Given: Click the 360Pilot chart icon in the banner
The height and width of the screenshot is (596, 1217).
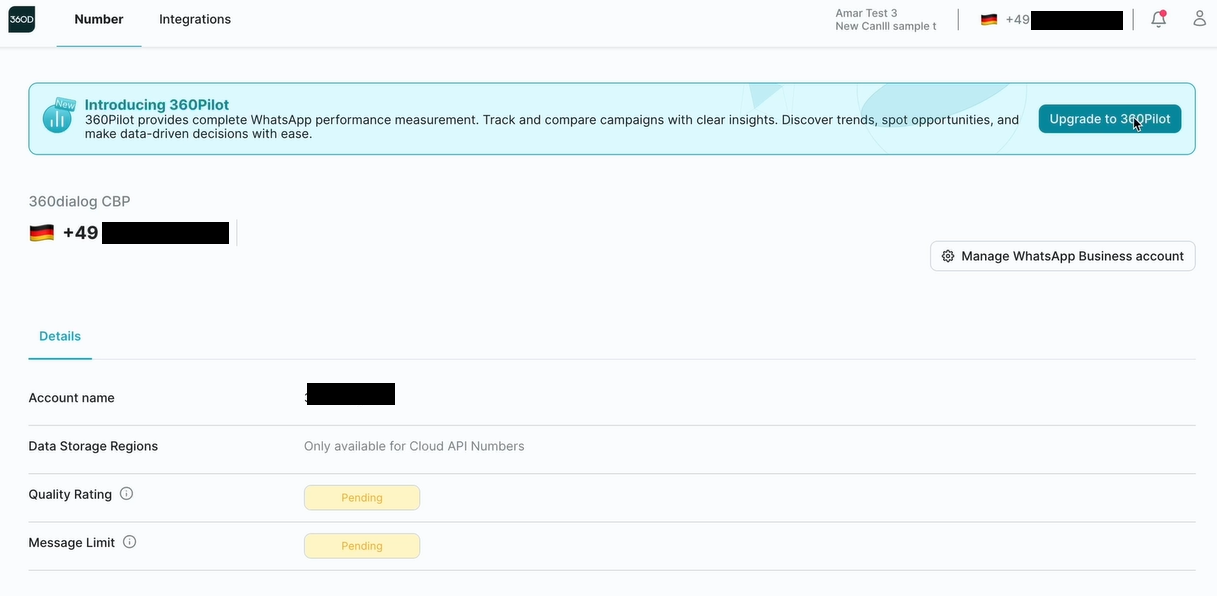Looking at the screenshot, I should point(58,118).
